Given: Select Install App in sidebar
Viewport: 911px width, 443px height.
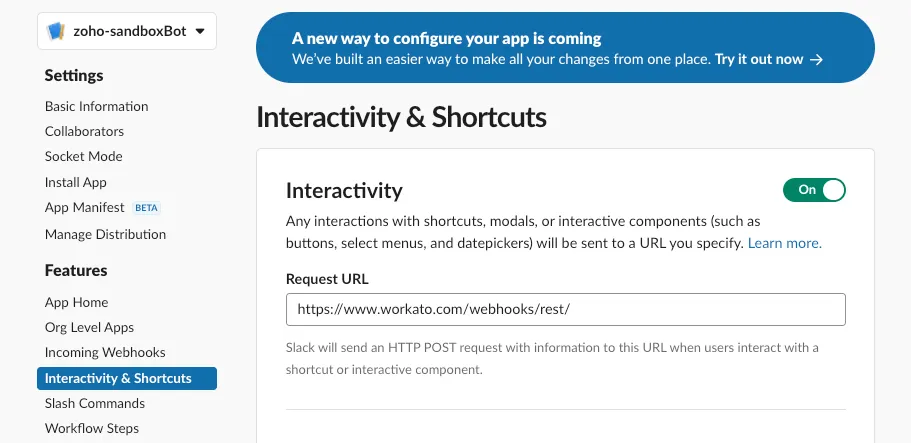Looking at the screenshot, I should tap(75, 182).
